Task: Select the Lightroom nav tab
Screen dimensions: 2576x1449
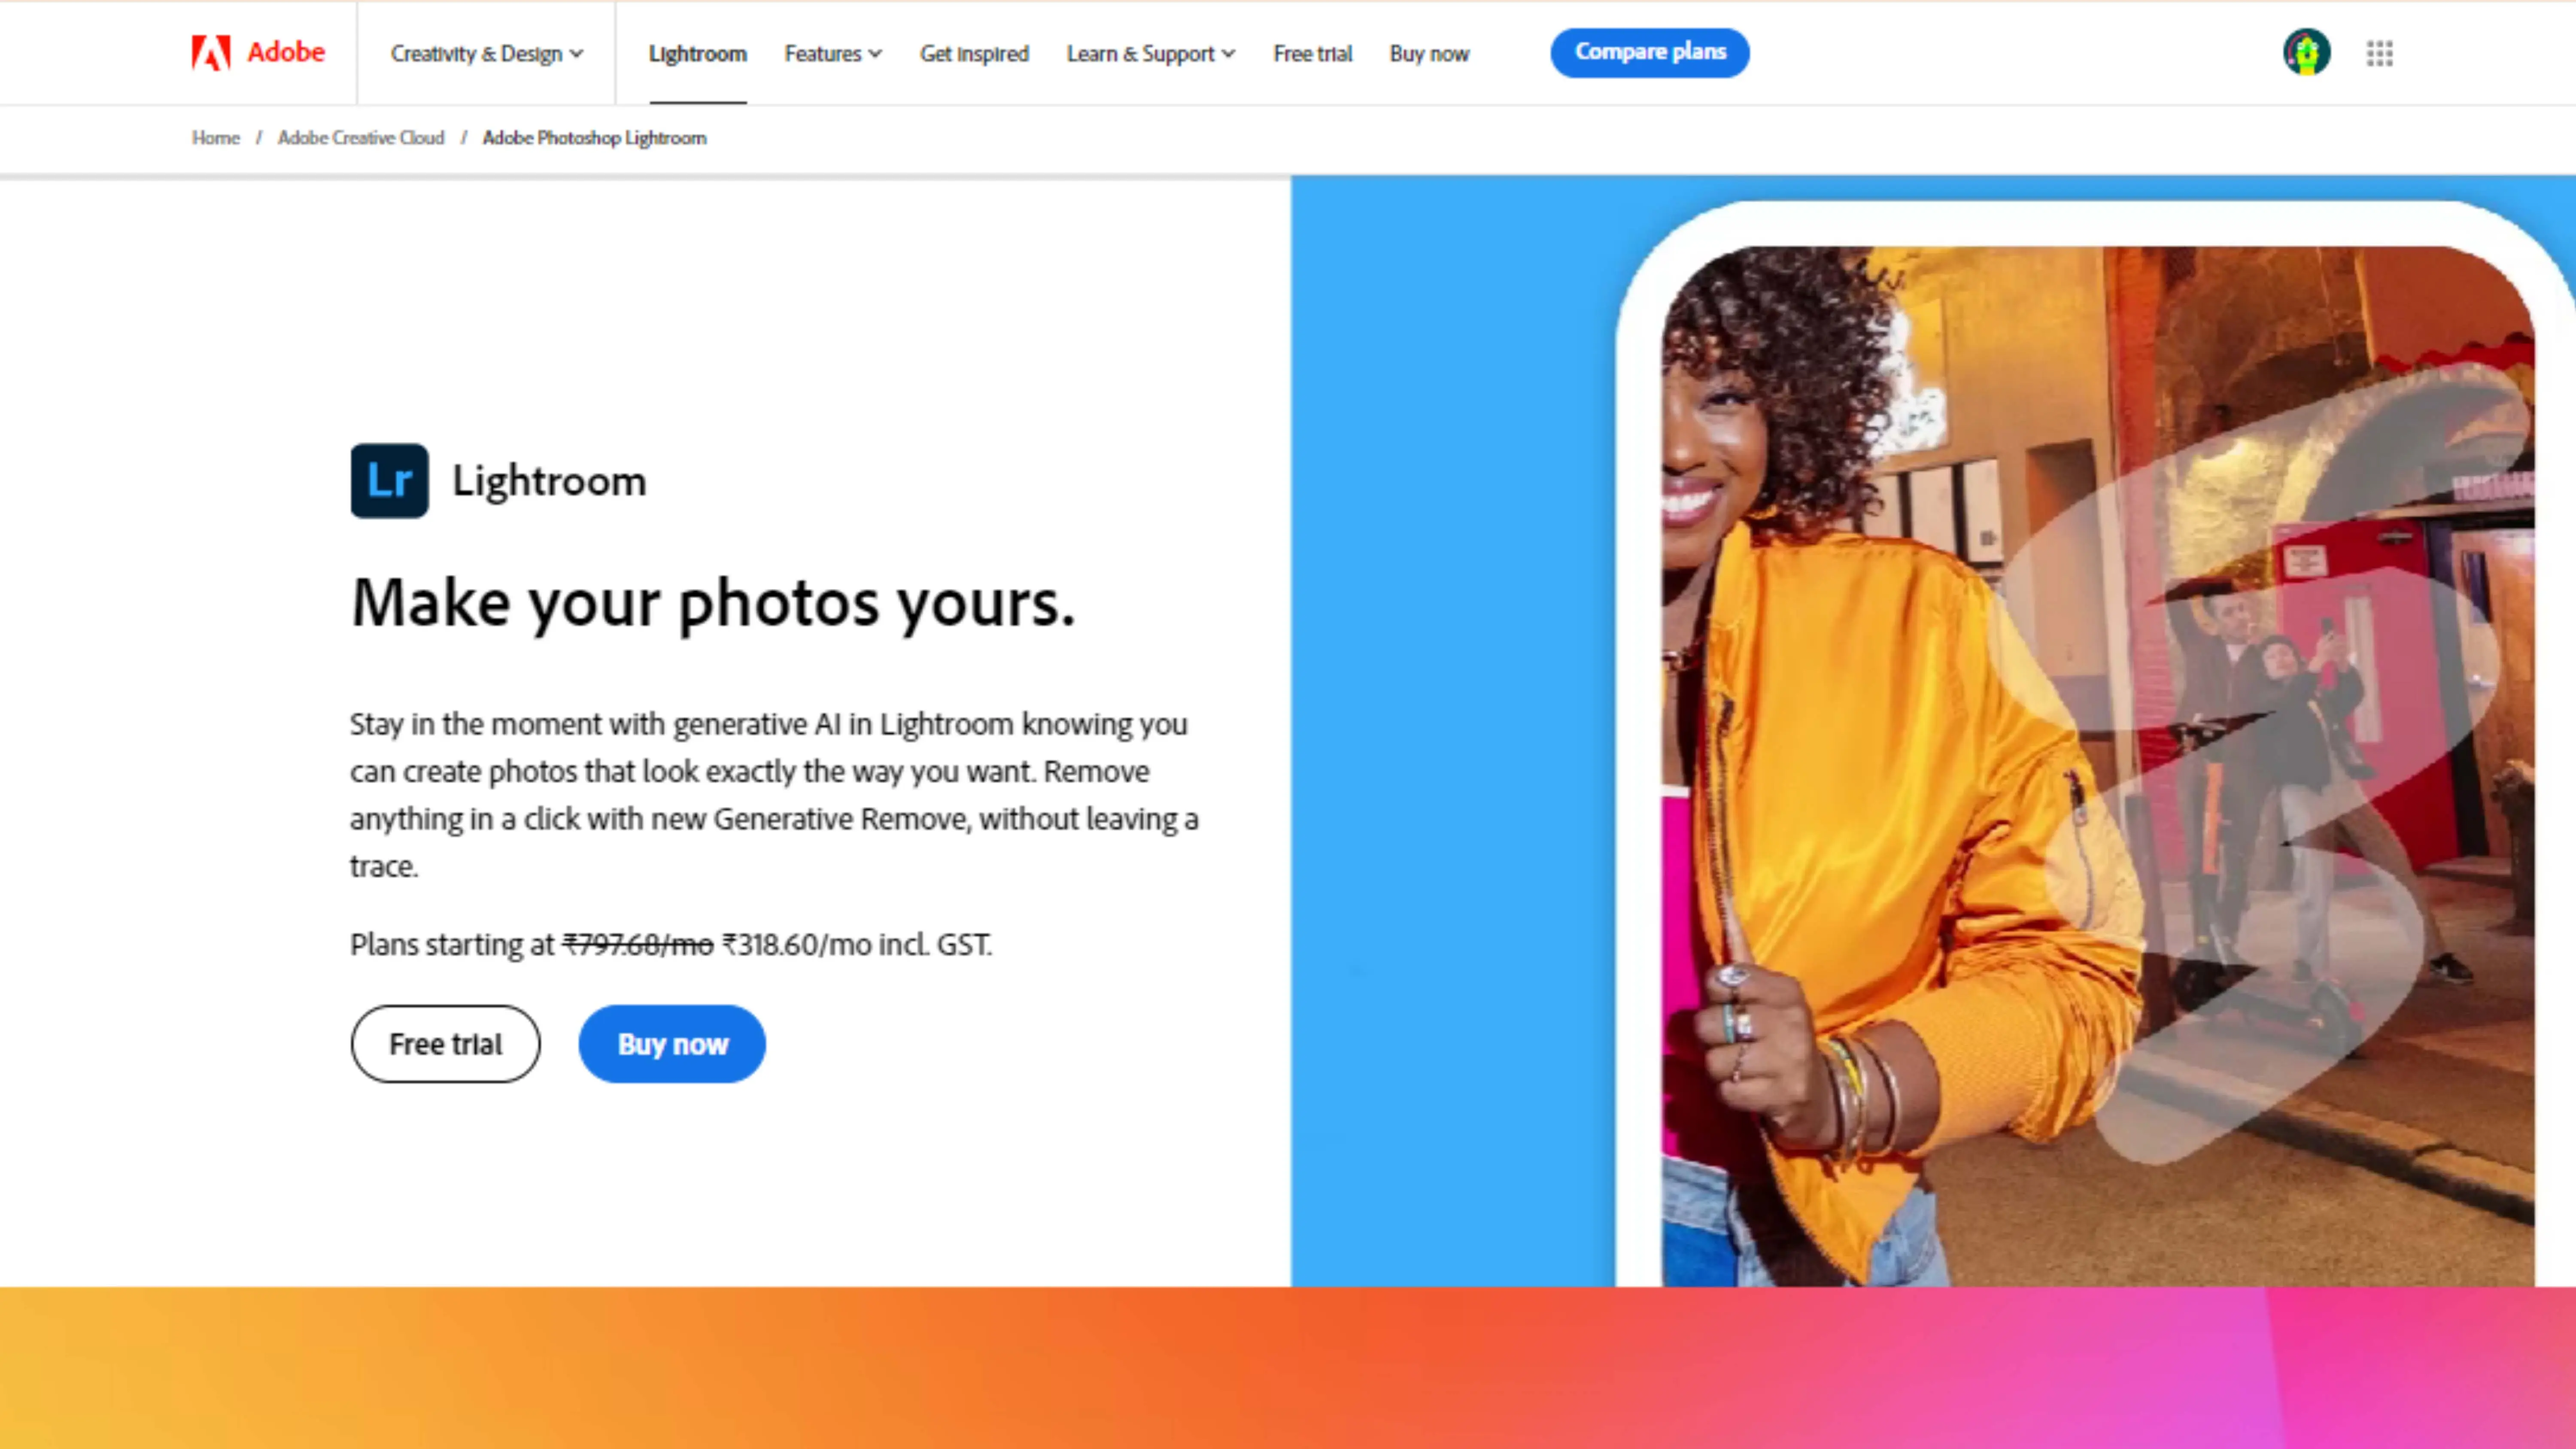Action: [698, 54]
